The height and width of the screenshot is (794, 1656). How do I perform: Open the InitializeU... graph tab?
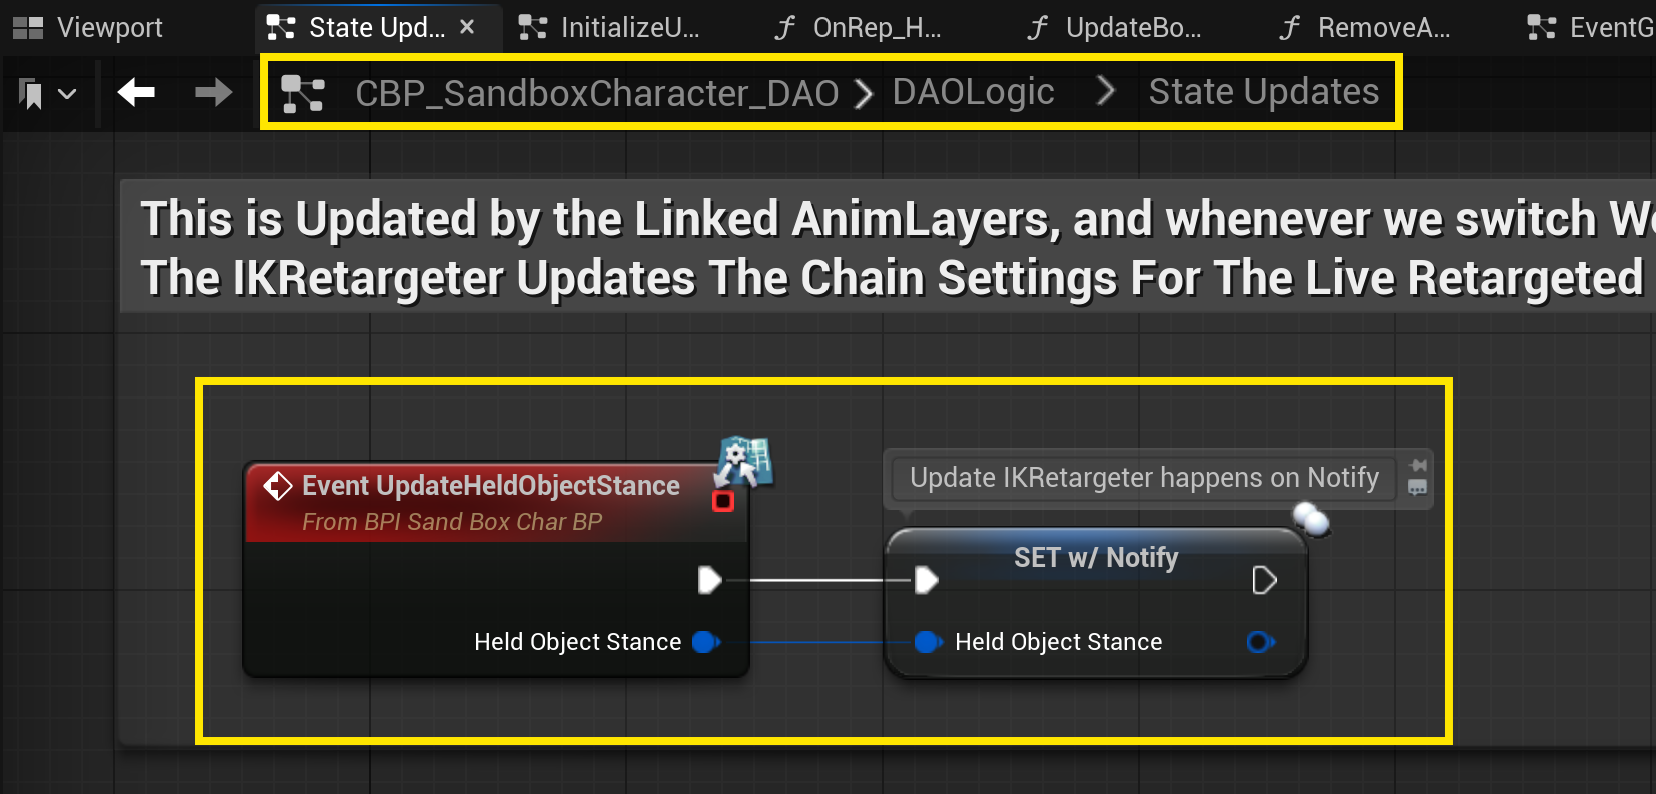click(x=610, y=27)
